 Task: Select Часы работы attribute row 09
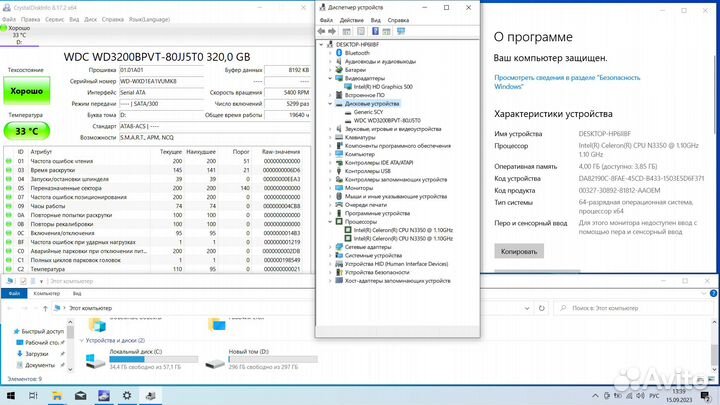[x=157, y=206]
